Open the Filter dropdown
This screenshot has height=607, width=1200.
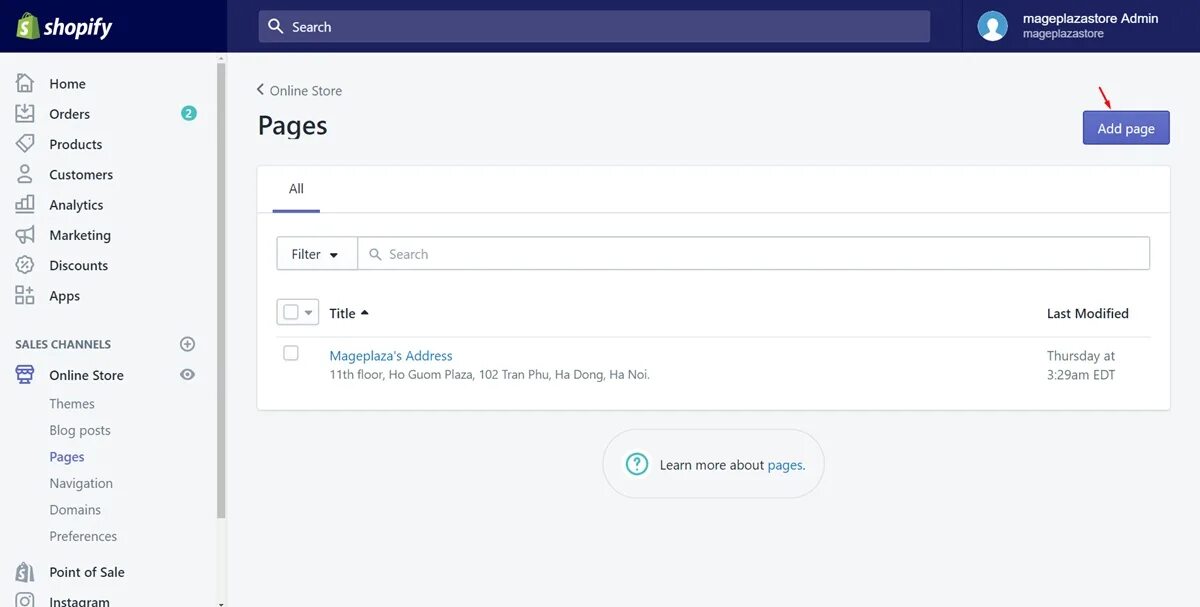tap(316, 254)
